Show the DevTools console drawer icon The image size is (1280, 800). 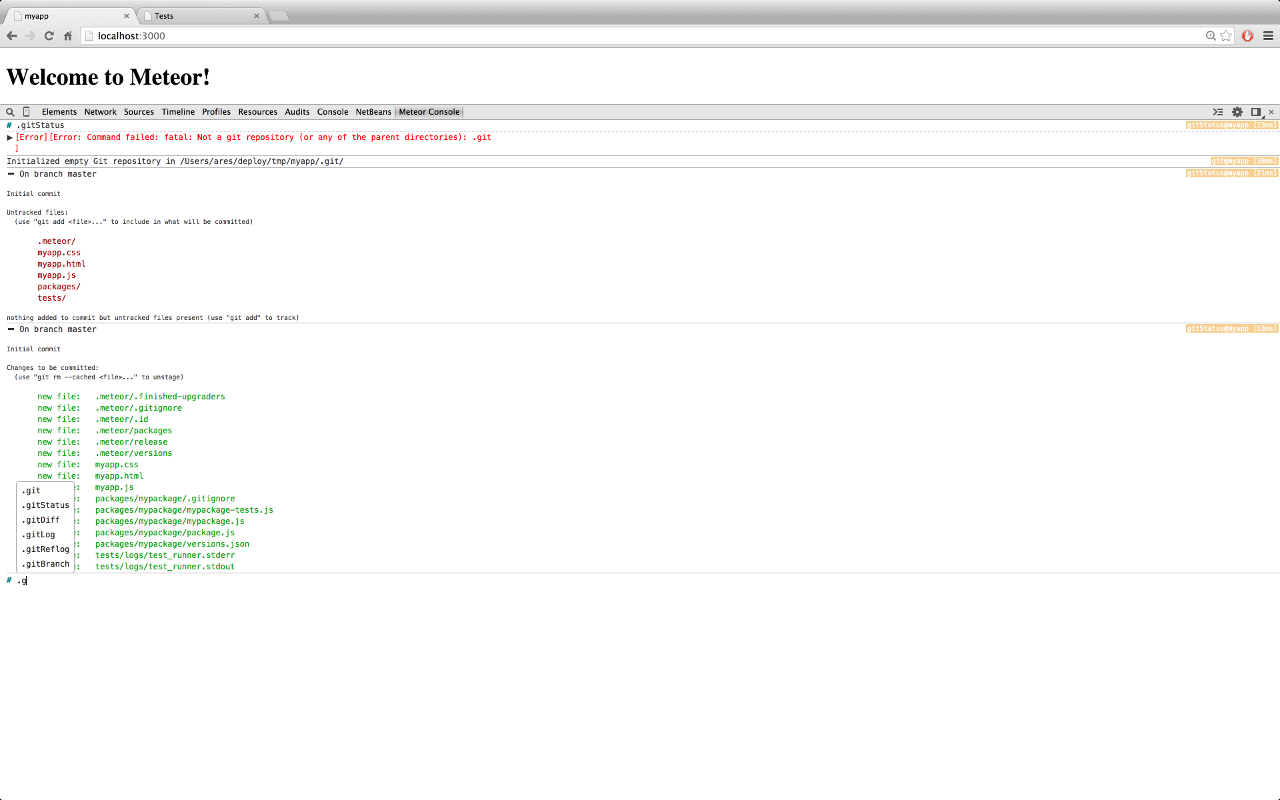click(x=1218, y=112)
